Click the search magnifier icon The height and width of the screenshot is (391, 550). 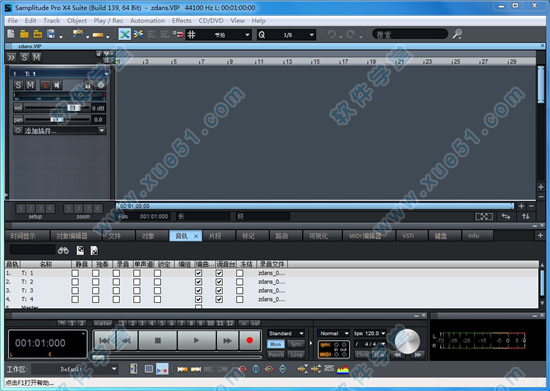point(457,34)
